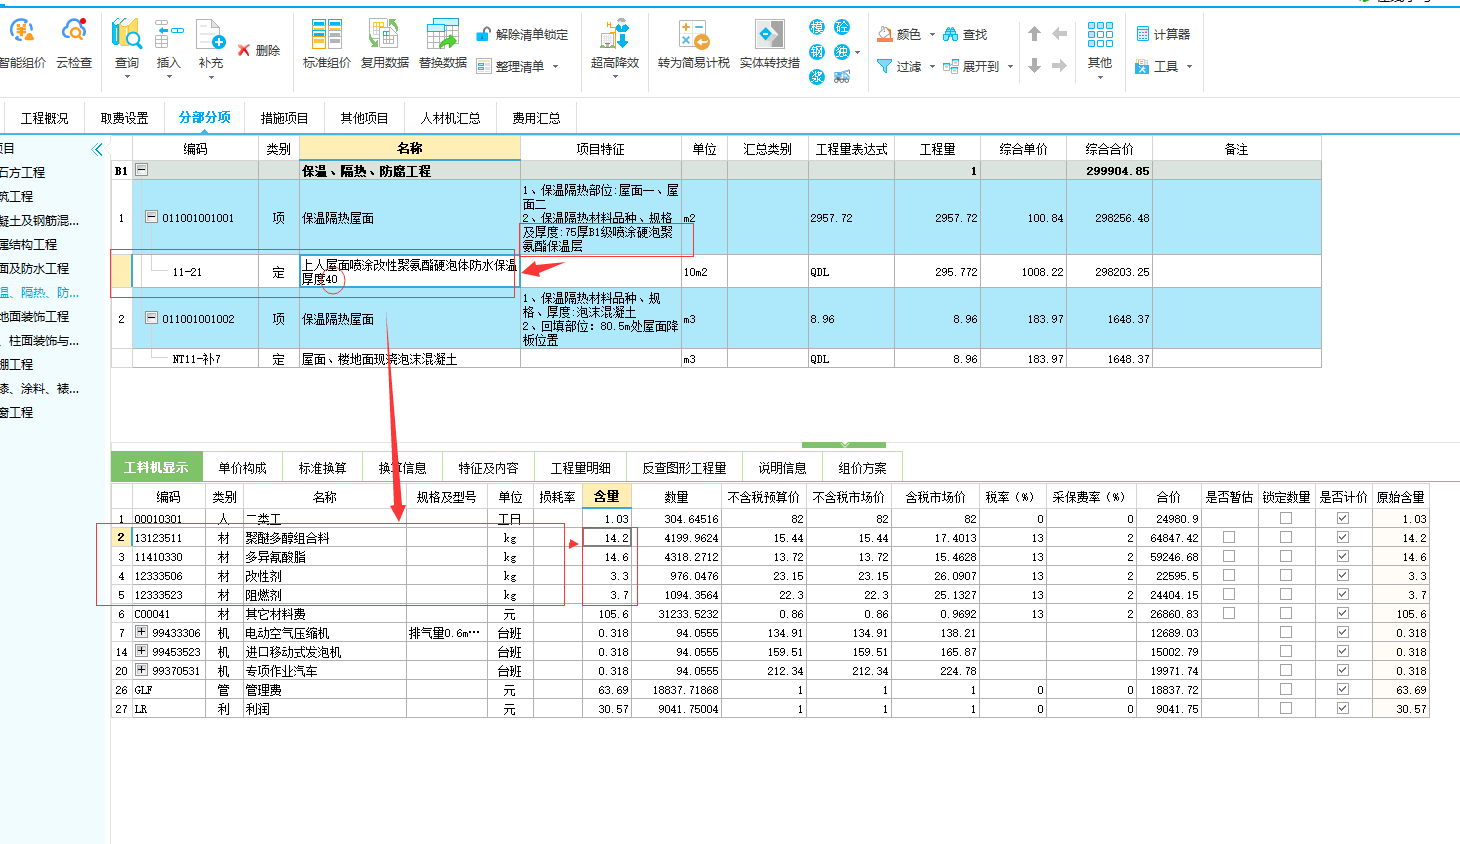
Task: Click the round 模 icon
Action: click(x=817, y=27)
